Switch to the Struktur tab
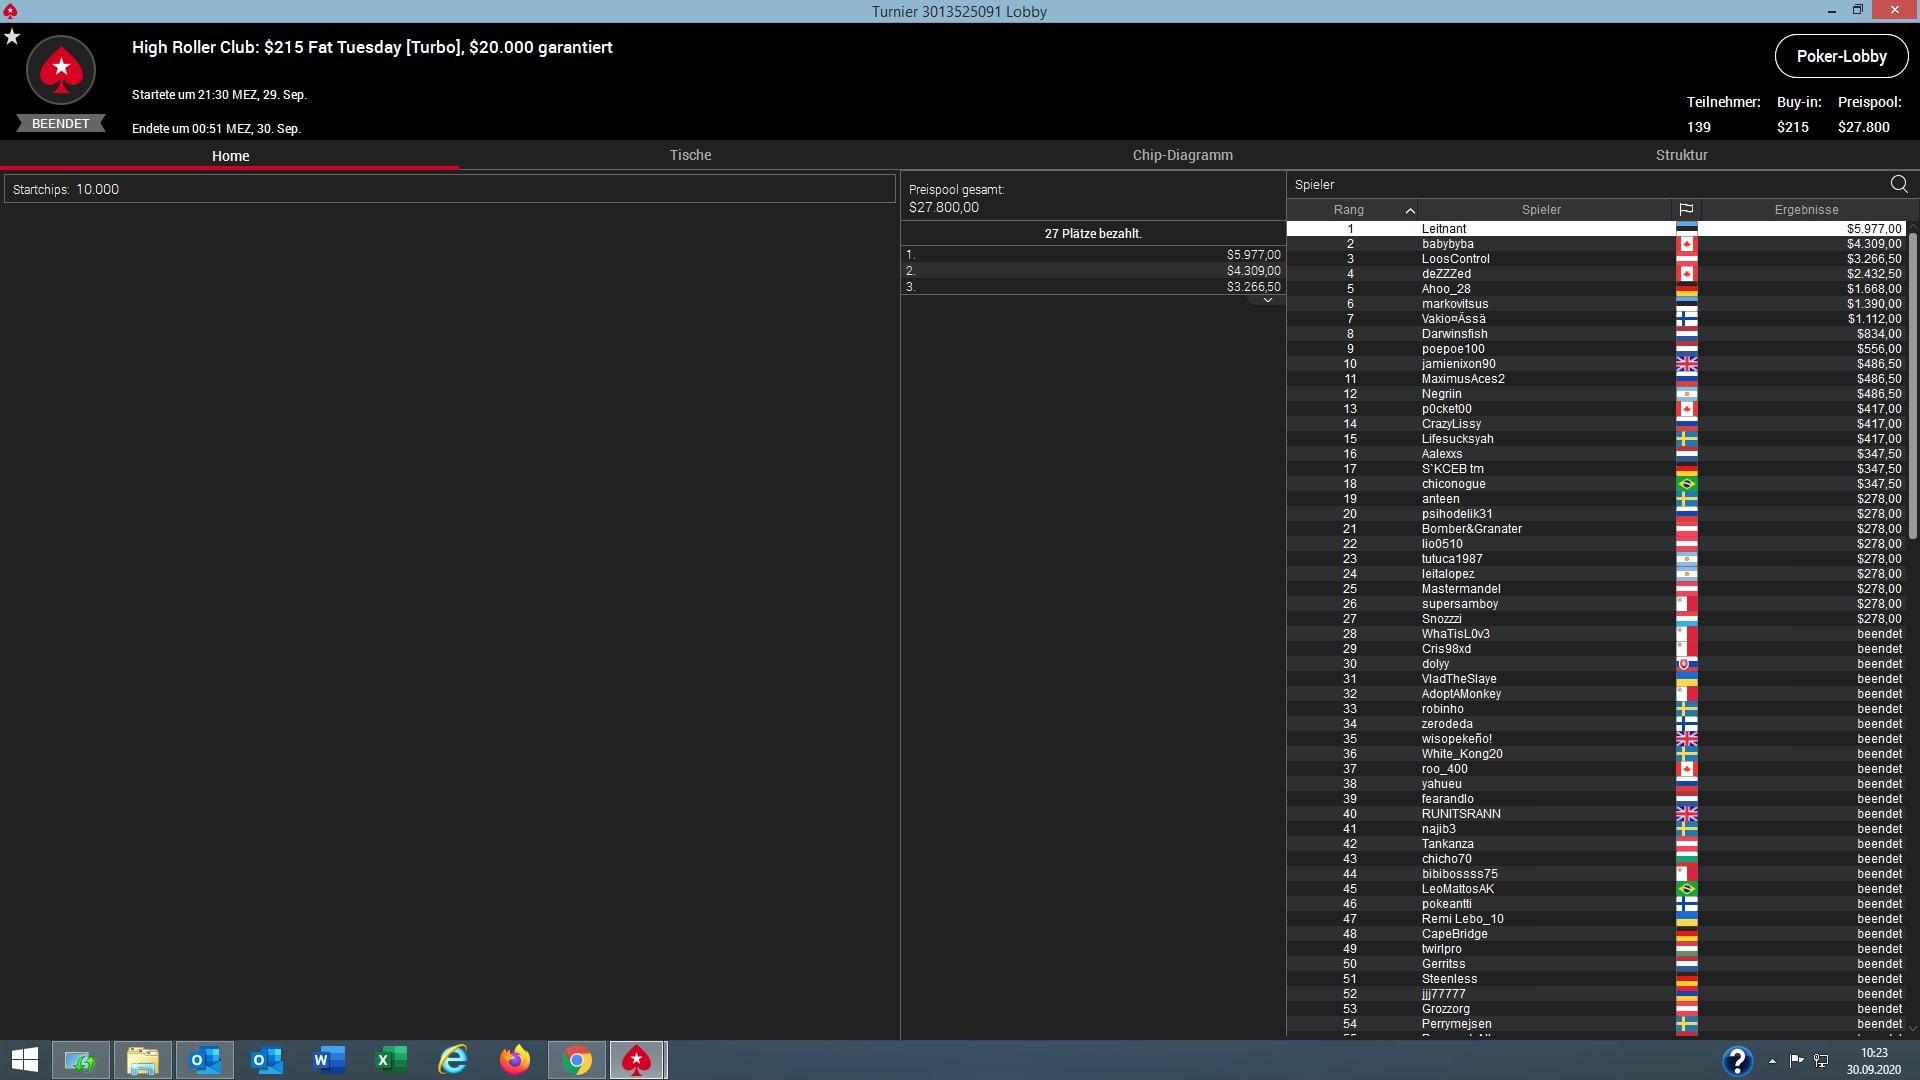This screenshot has width=1920, height=1080. 1681,155
